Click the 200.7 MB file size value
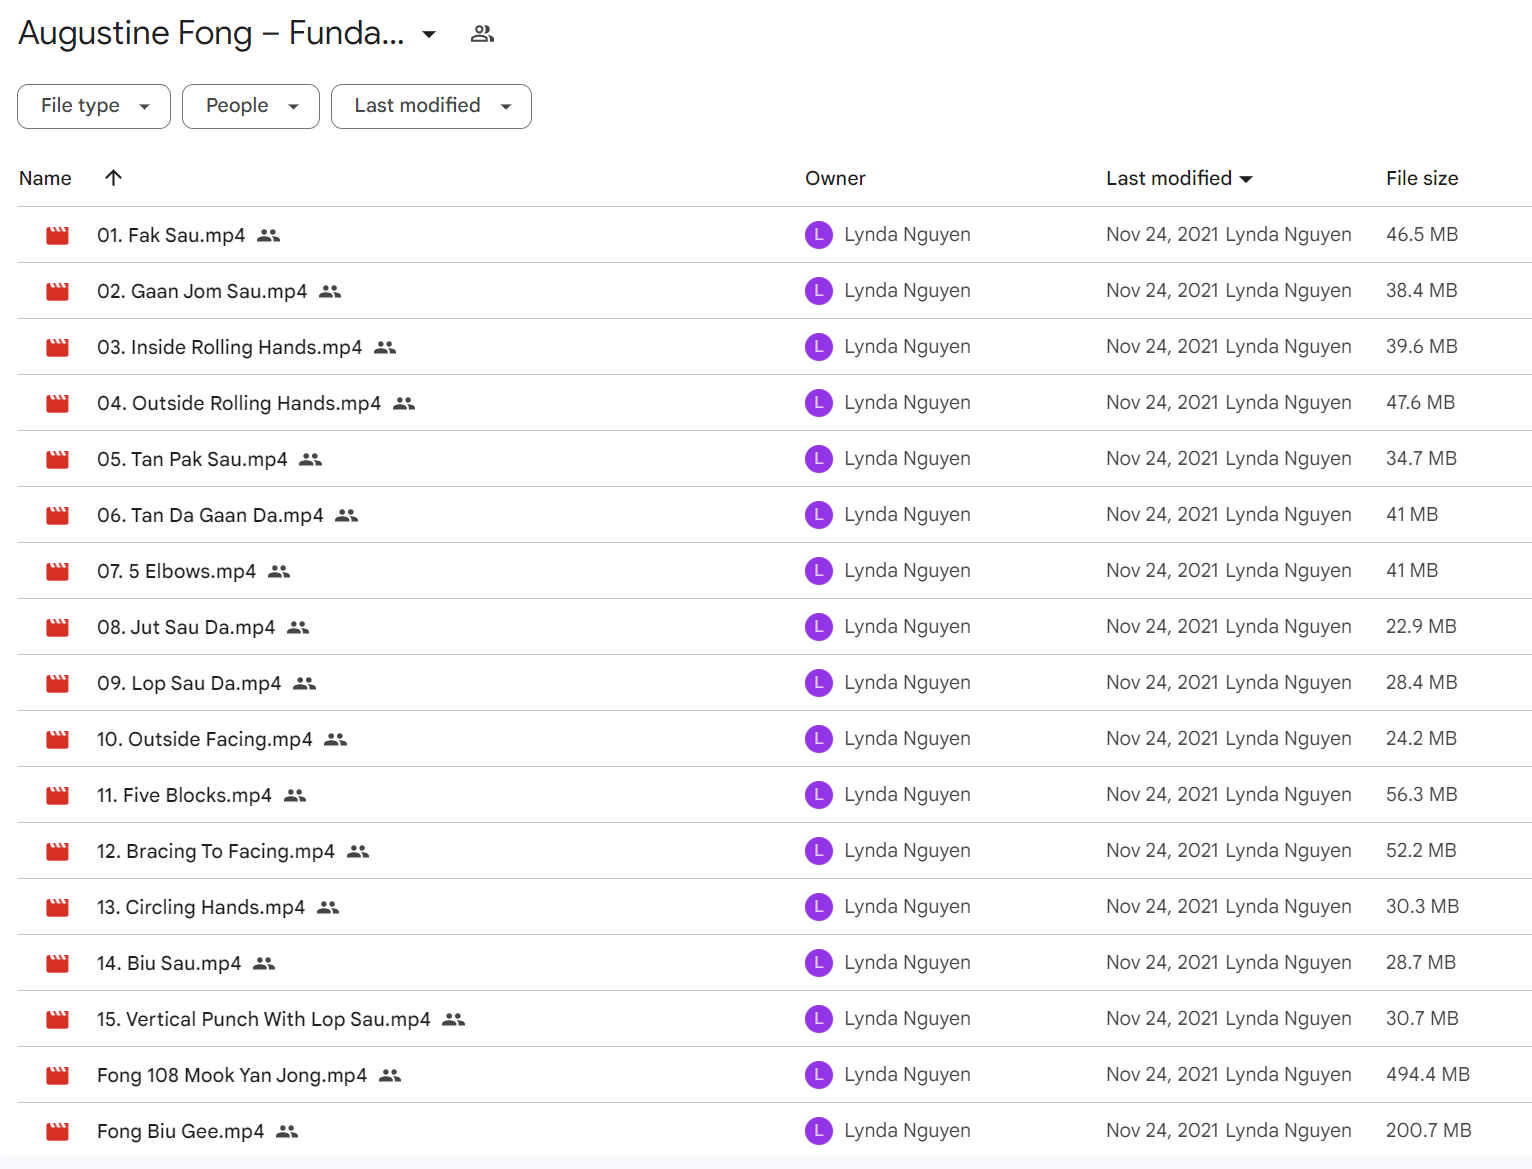Image resolution: width=1532 pixels, height=1169 pixels. click(1429, 1130)
